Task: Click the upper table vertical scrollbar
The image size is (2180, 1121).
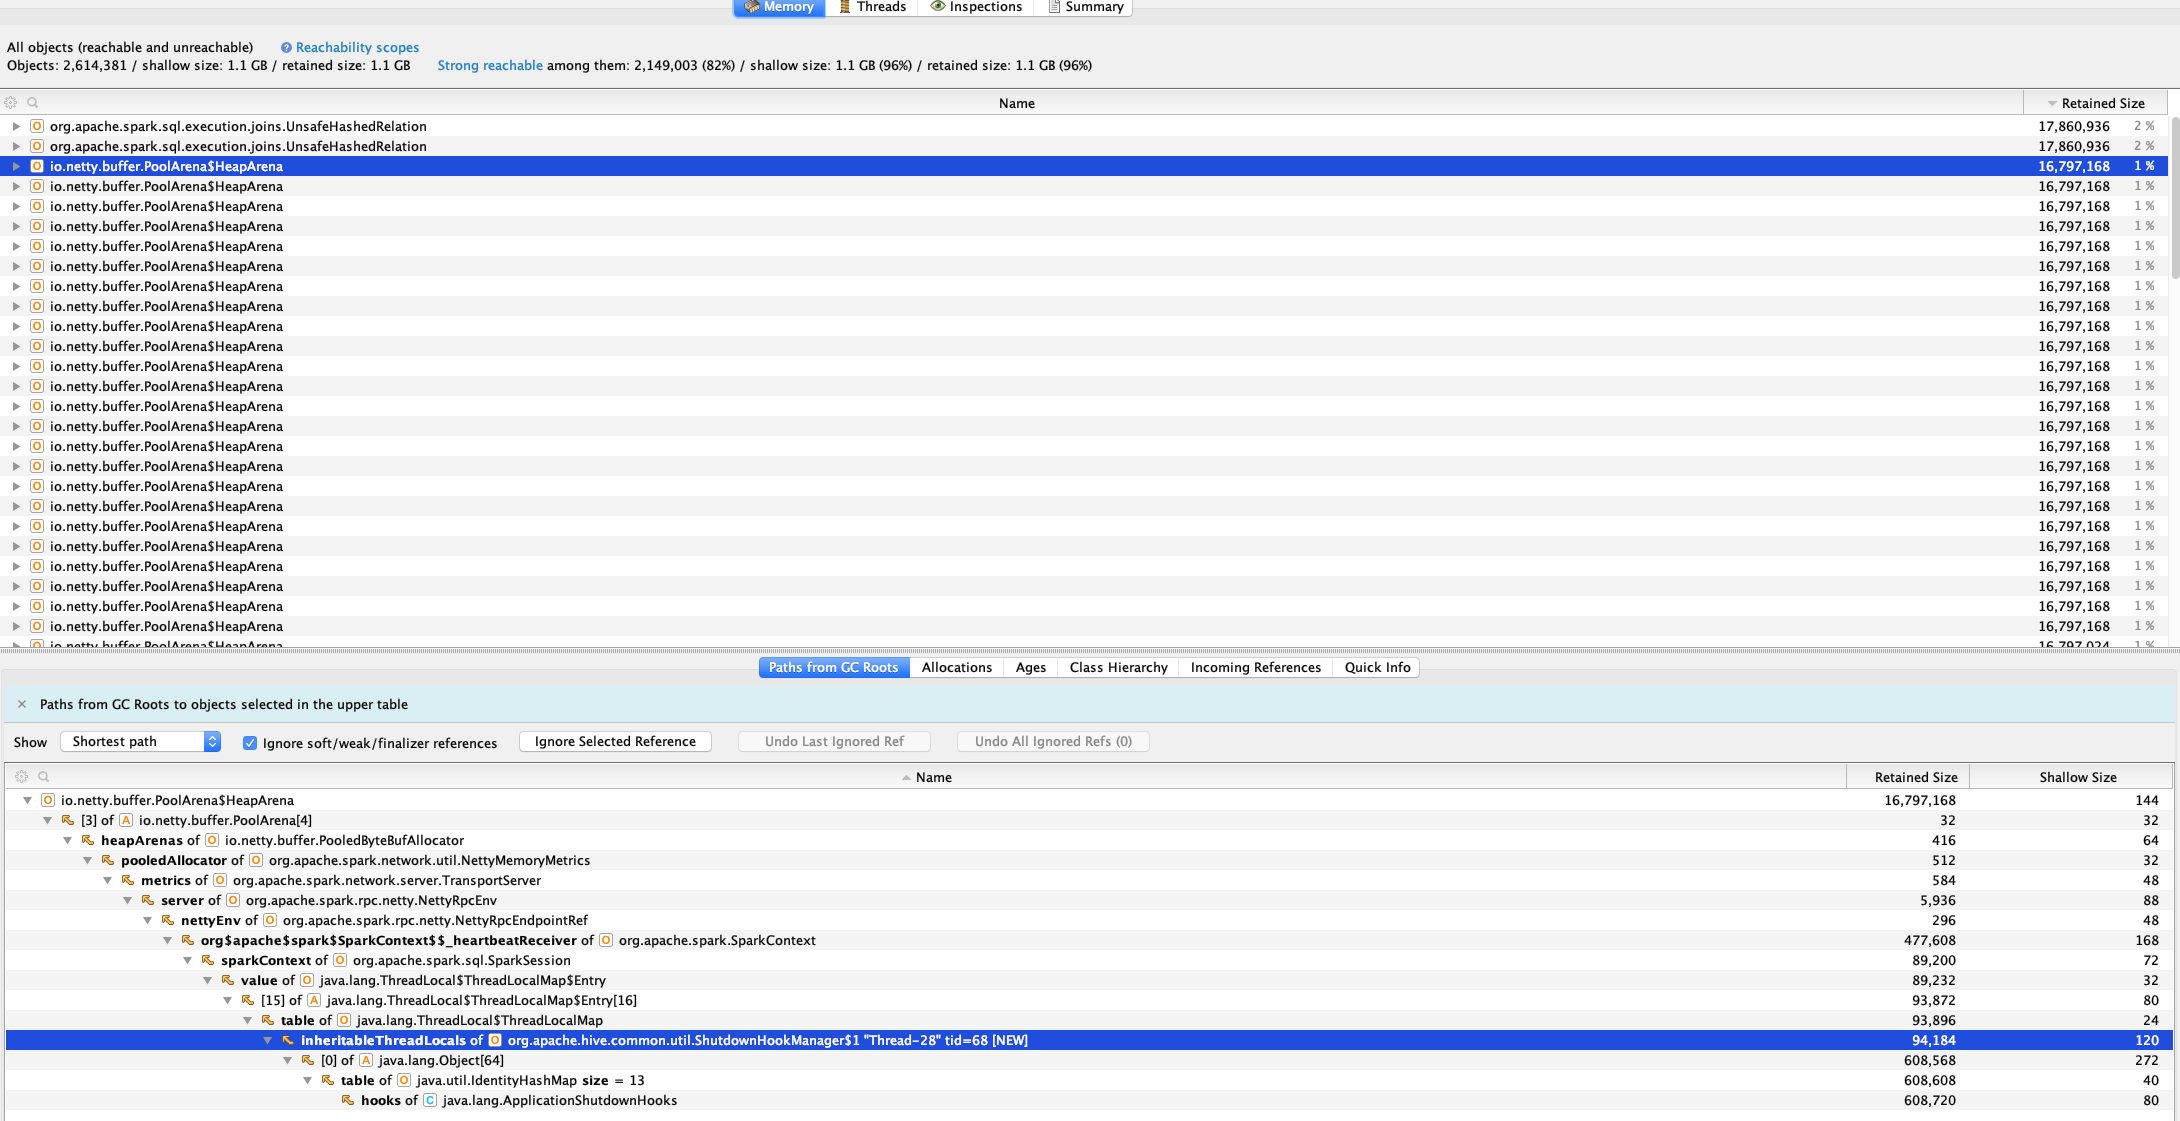Action: pos(2174,200)
